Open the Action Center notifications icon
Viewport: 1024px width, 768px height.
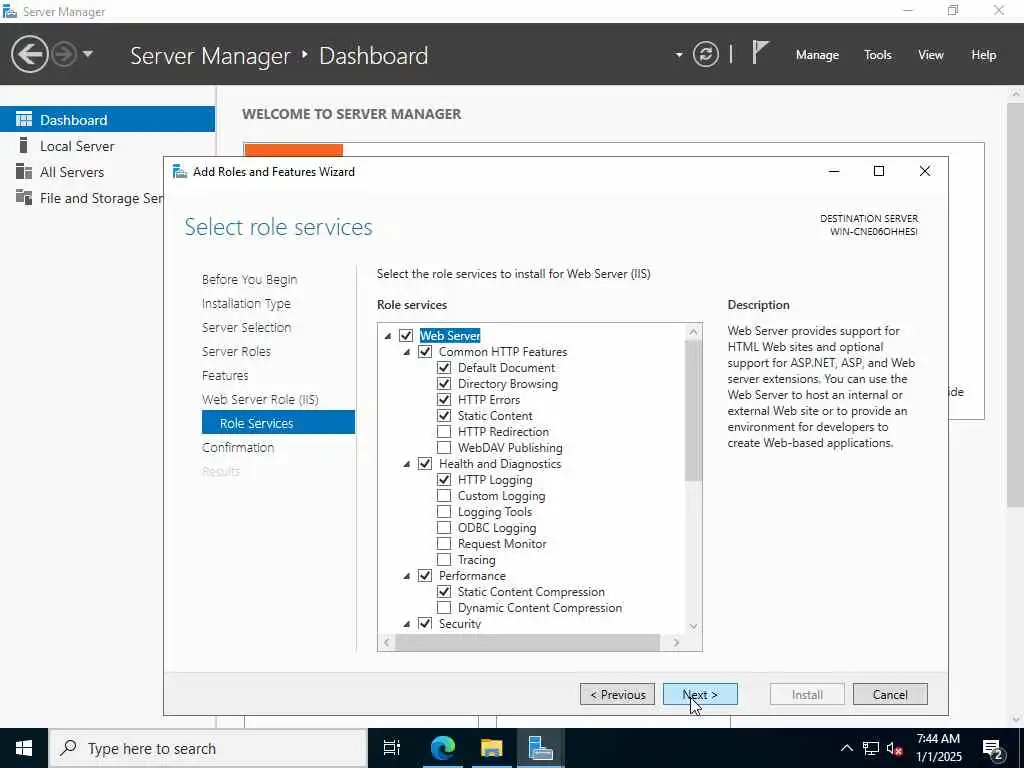pos(993,748)
